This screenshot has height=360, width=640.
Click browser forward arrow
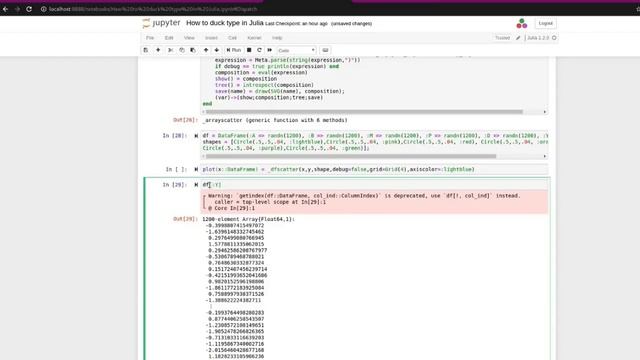17,9
